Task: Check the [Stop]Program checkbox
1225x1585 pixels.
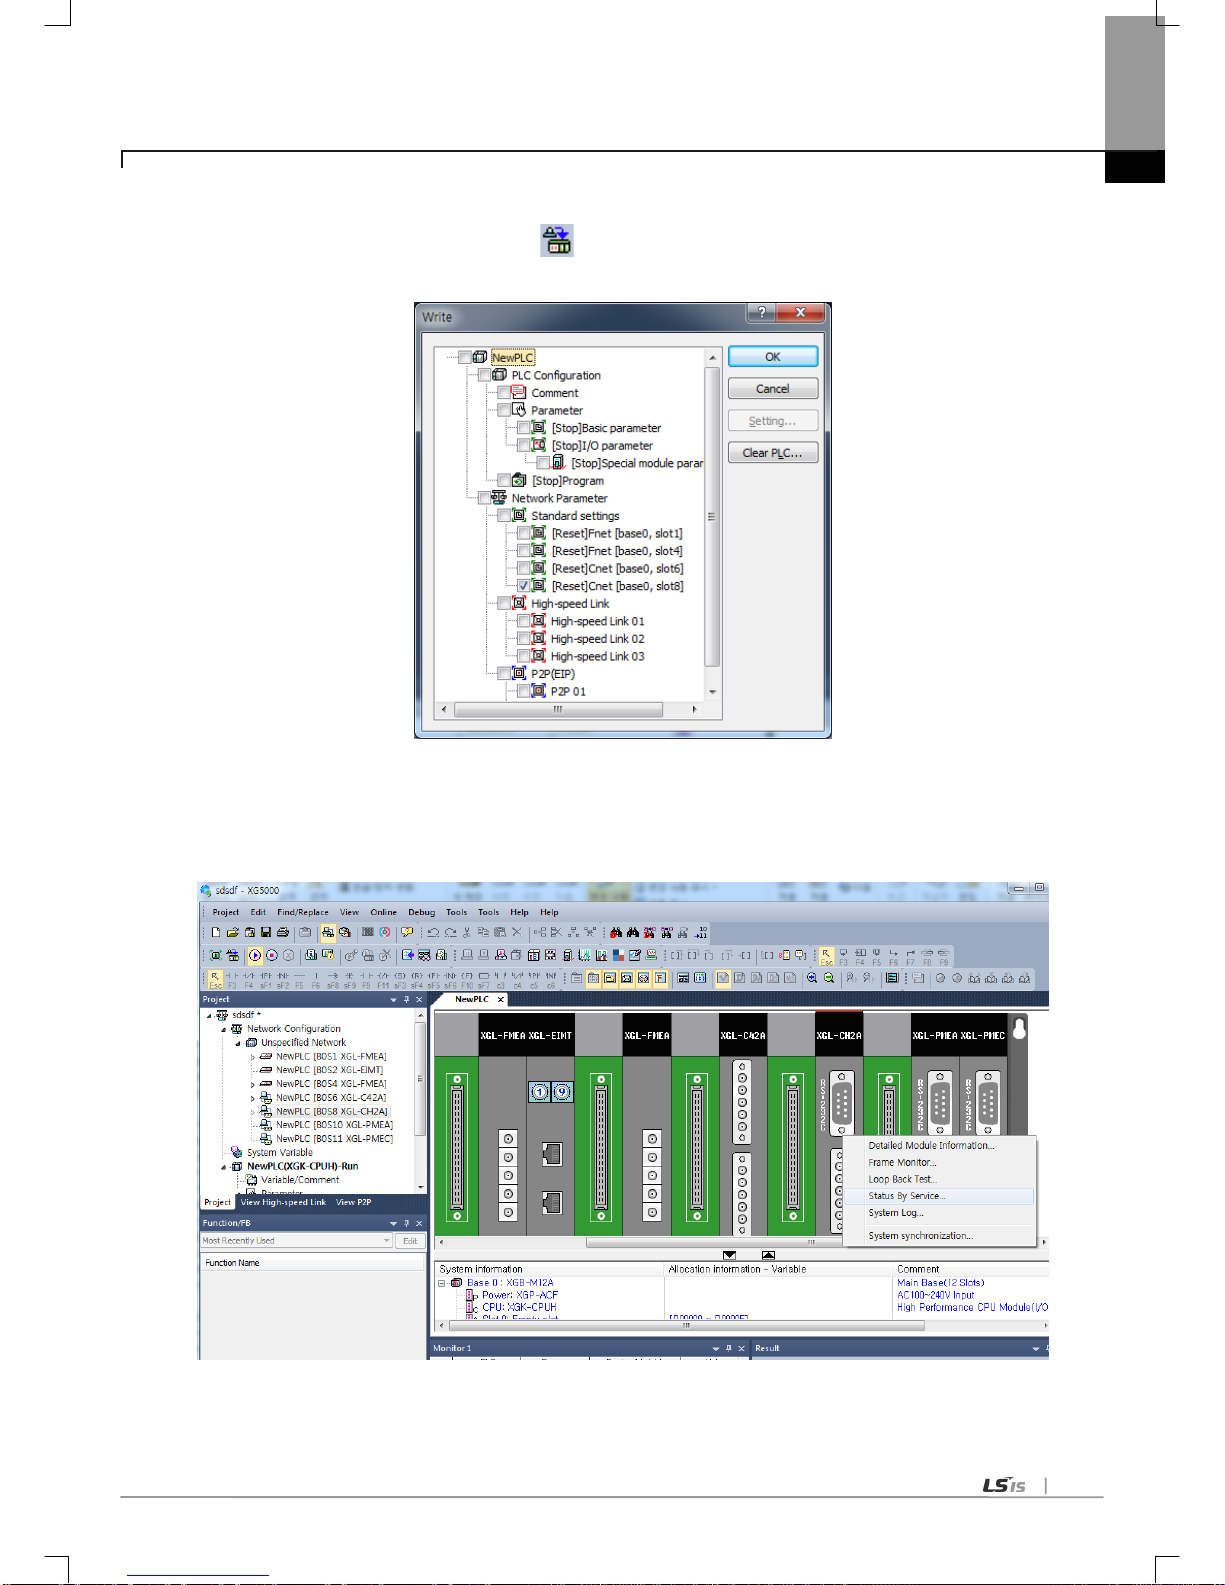Action: 504,481
